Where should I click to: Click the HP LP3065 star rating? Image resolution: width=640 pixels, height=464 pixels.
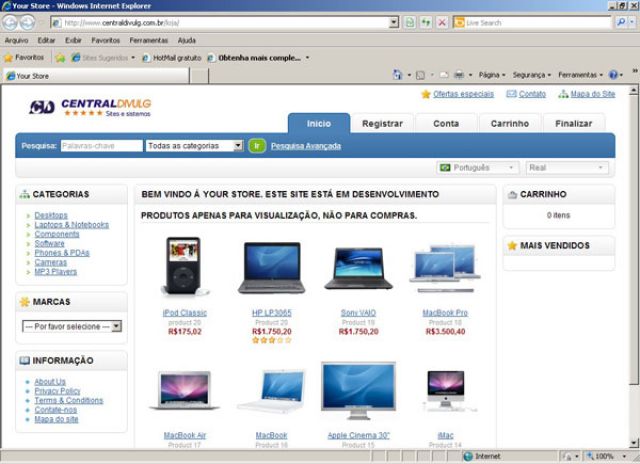pos(272,340)
